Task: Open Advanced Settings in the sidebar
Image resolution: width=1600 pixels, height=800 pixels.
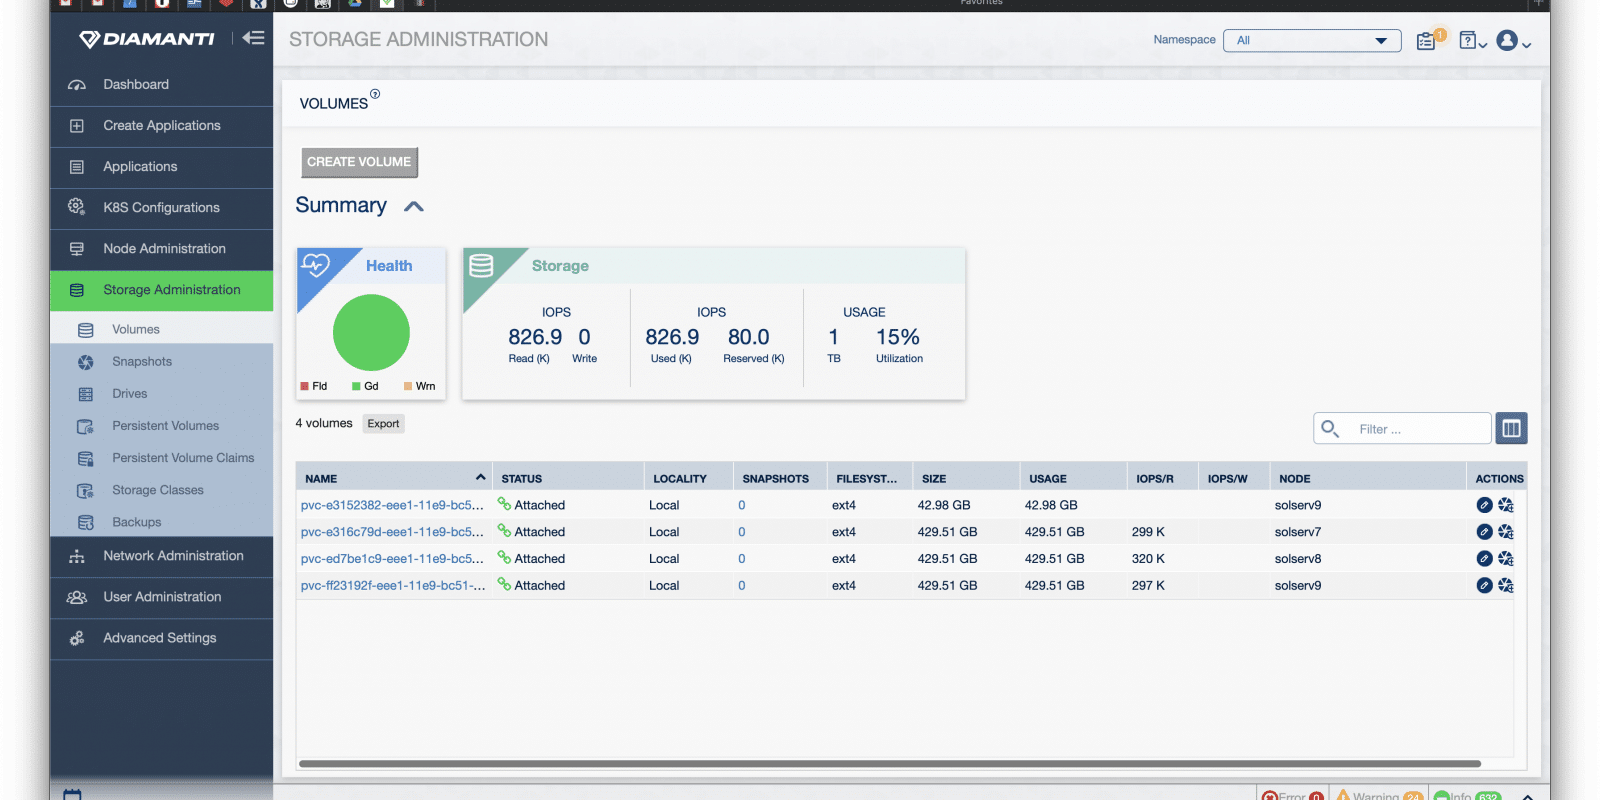Action: [x=162, y=638]
